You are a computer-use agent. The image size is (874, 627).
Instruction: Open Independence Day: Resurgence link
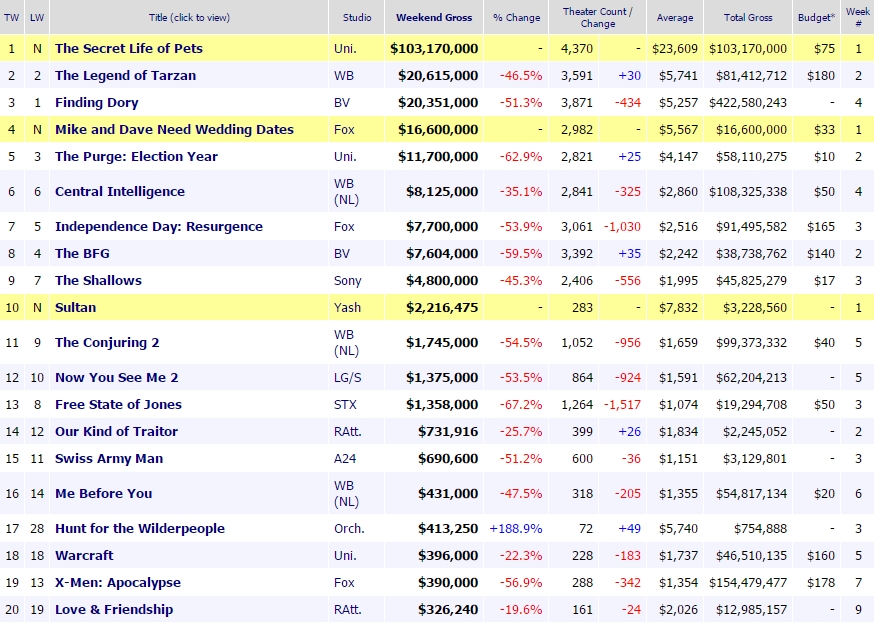click(159, 227)
